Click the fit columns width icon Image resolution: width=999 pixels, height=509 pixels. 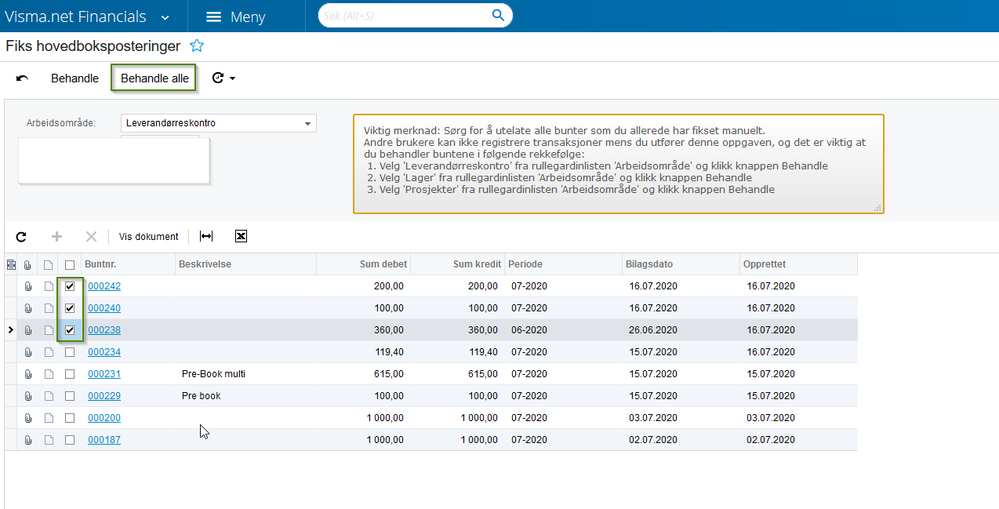click(206, 237)
